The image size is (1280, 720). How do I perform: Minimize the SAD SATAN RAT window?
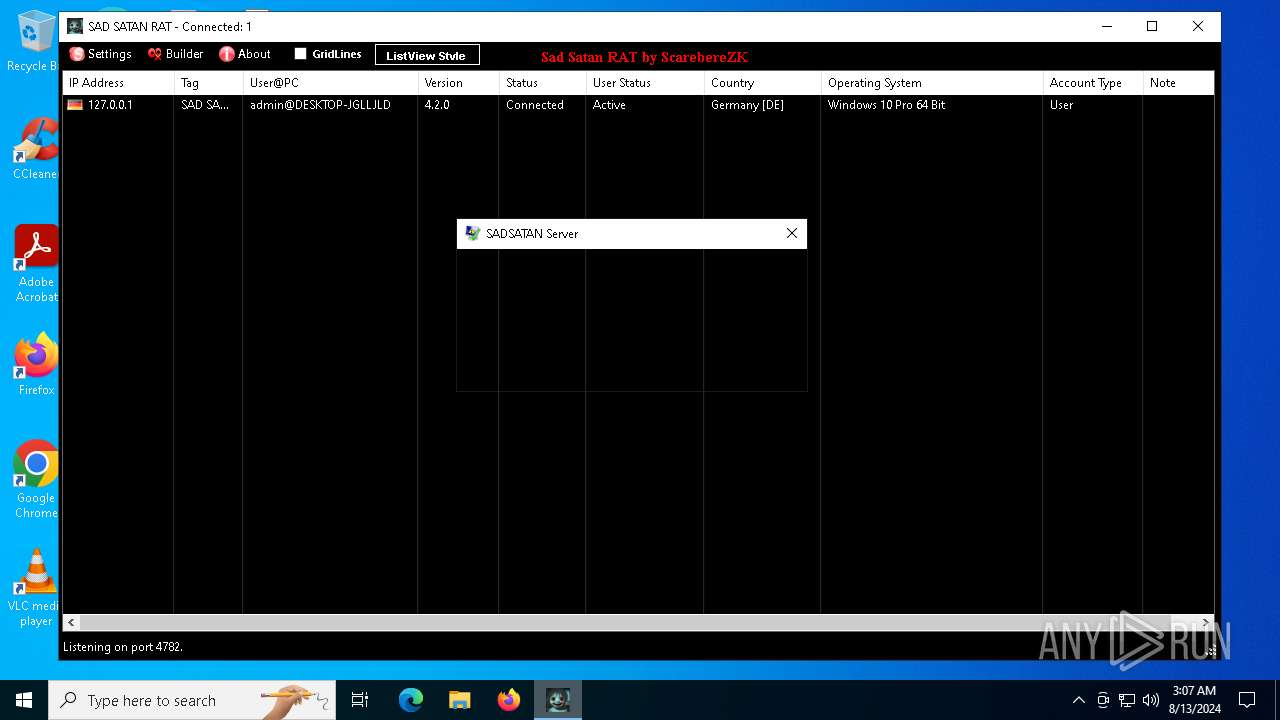(1106, 26)
